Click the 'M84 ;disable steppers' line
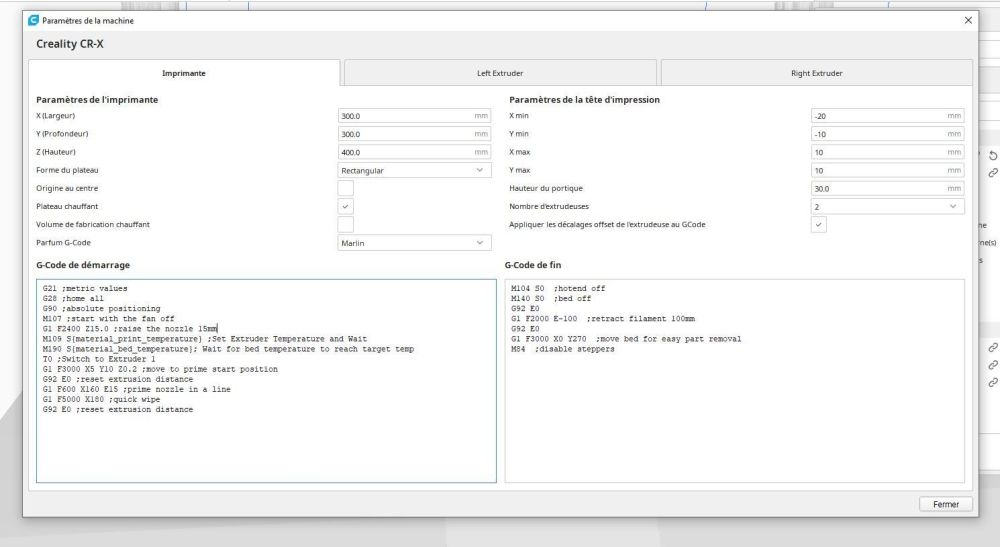The width and height of the screenshot is (1000, 547). (562, 349)
